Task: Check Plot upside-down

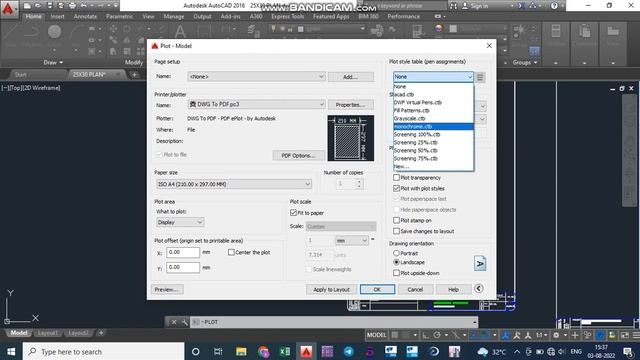Action: (x=396, y=273)
